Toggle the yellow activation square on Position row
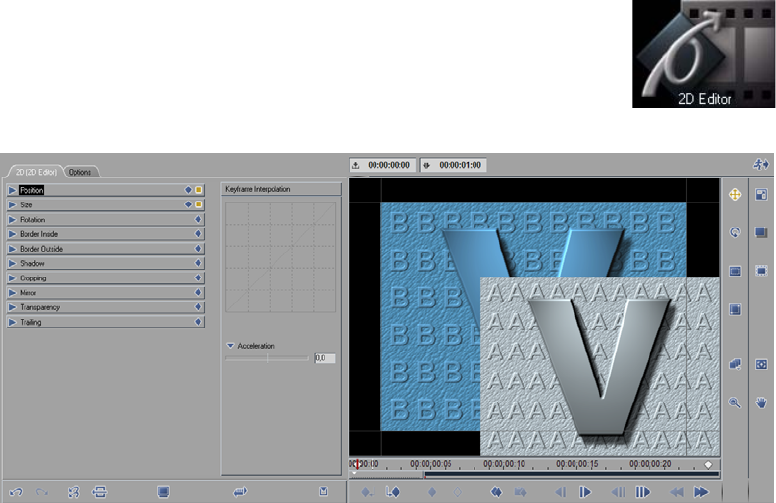Viewport: 776px width, 503px height. (198, 190)
